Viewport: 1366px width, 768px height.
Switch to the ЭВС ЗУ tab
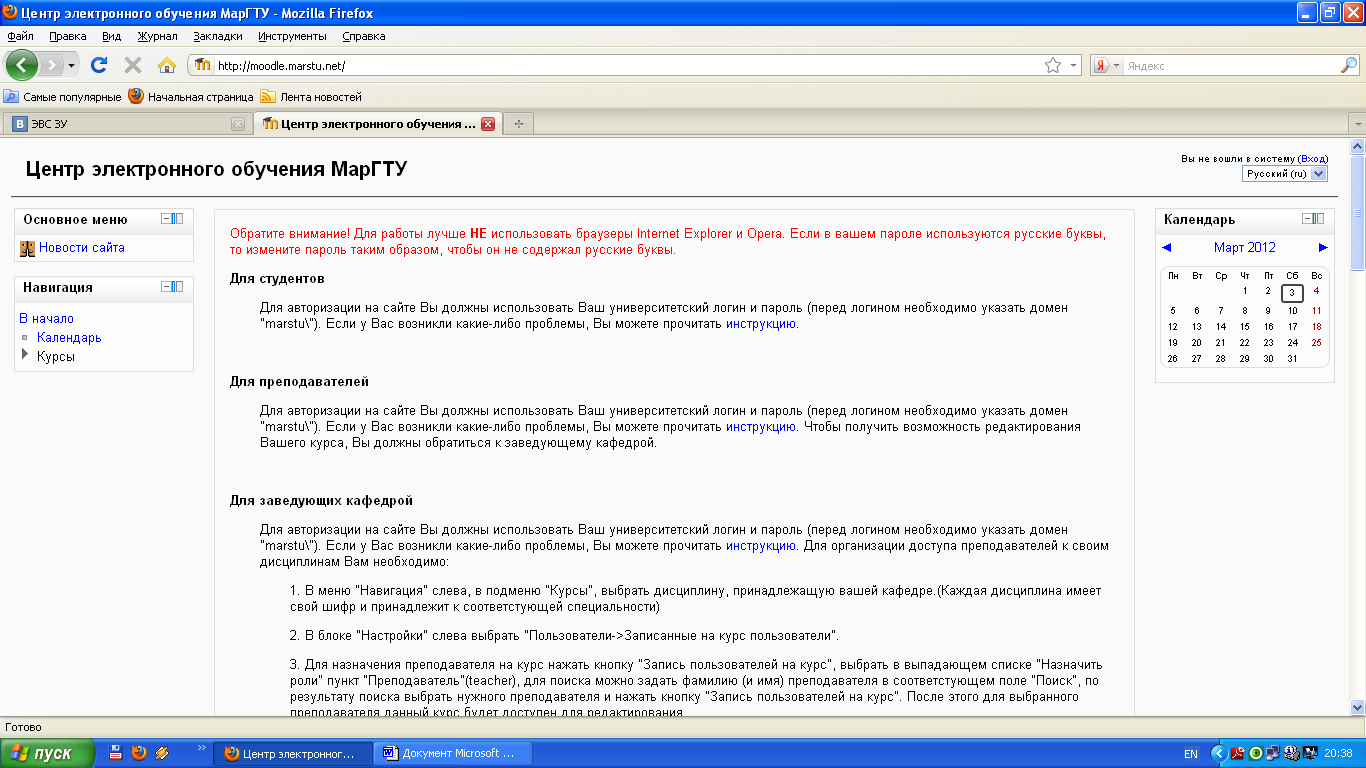pyautogui.click(x=127, y=124)
